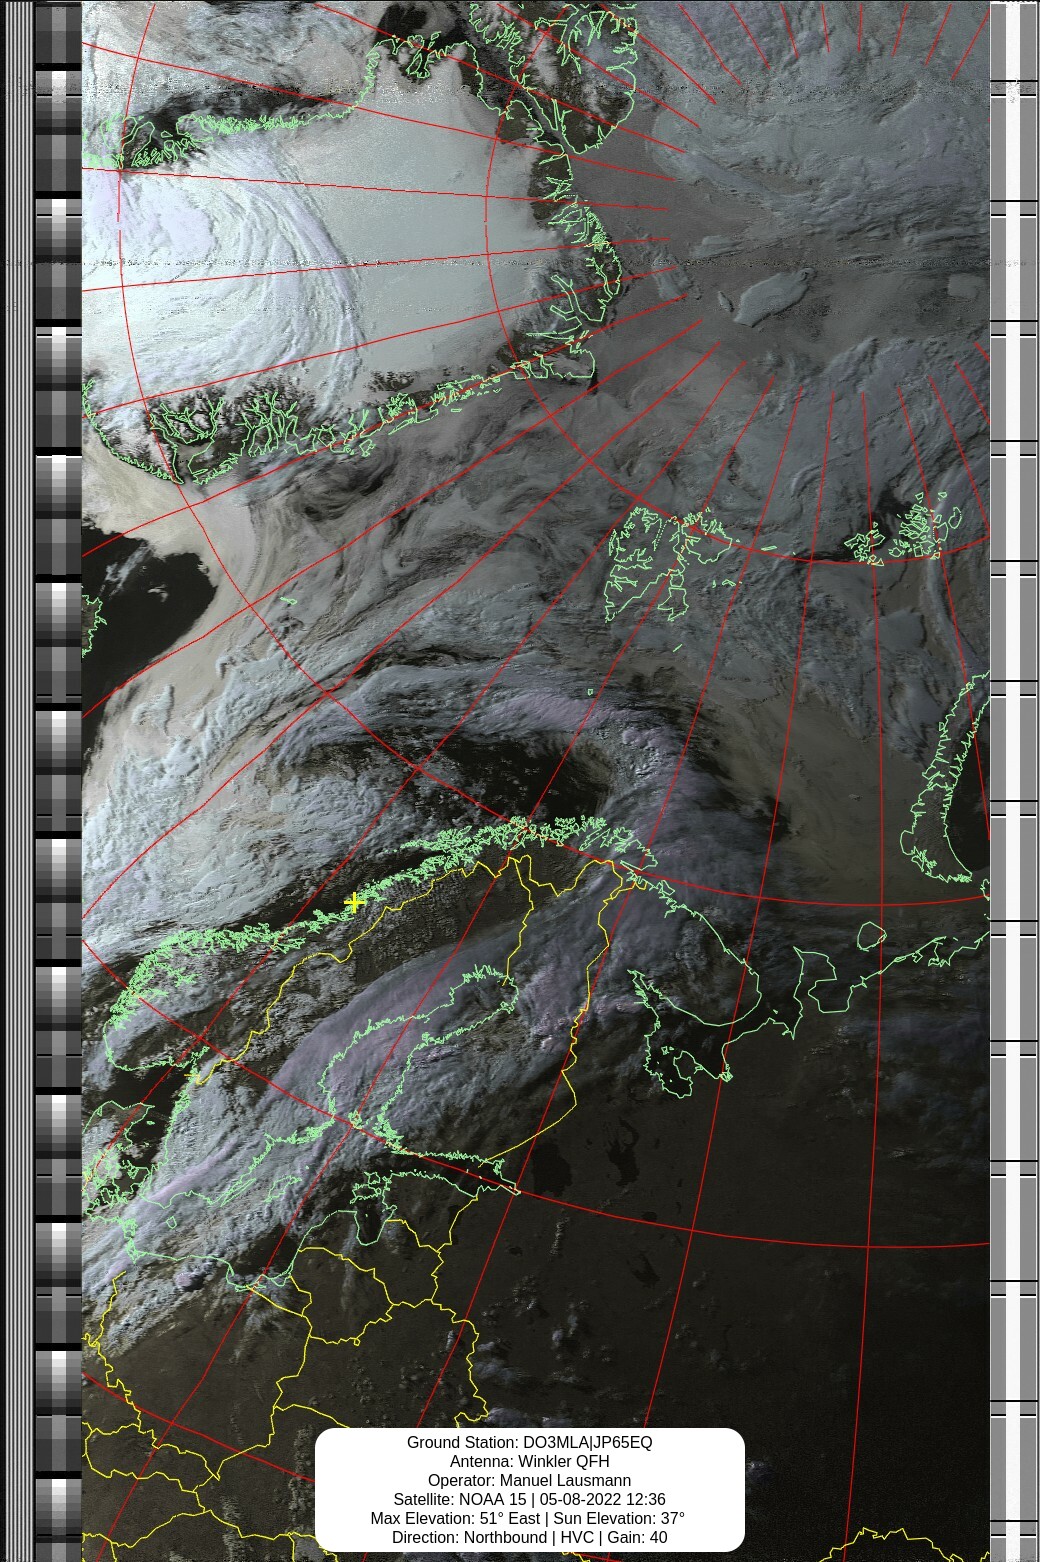Click the 'Max Elevation: 51° East | Sun Elevation: 37°' line
The image size is (1040, 1562).
pyautogui.click(x=529, y=1518)
